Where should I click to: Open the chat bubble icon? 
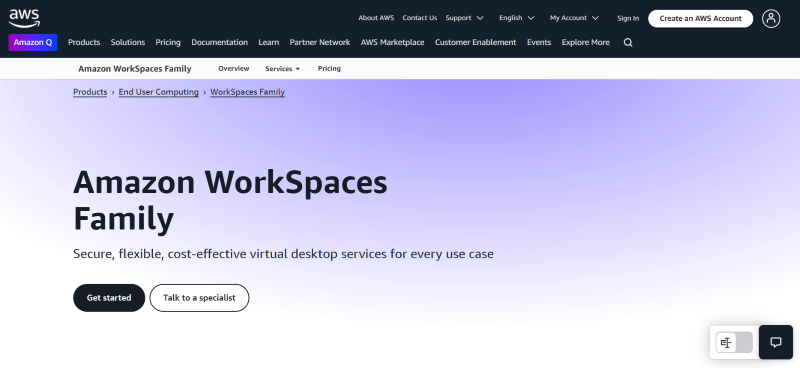tap(776, 342)
